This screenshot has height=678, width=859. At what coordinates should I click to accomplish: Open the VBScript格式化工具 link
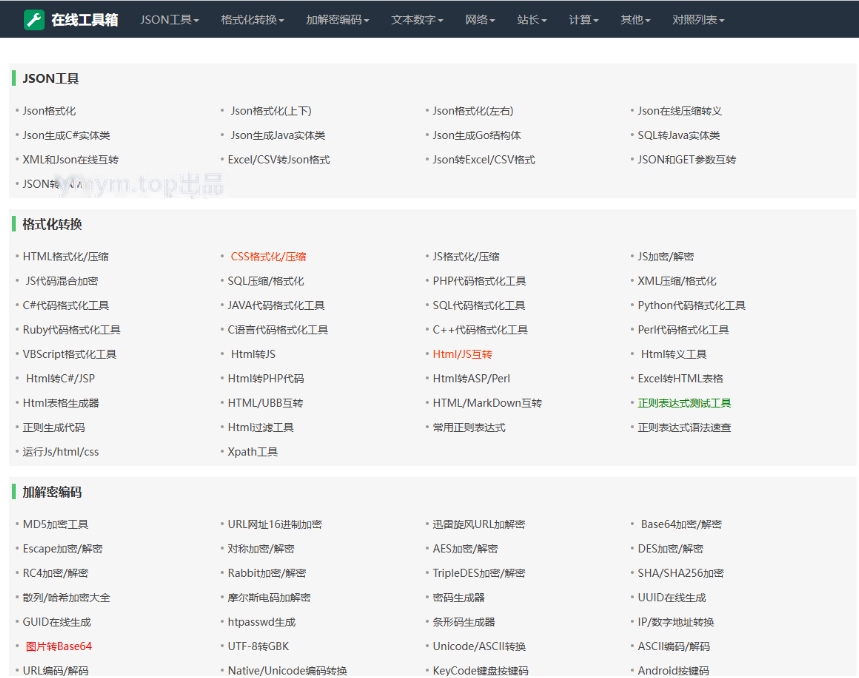tap(69, 354)
